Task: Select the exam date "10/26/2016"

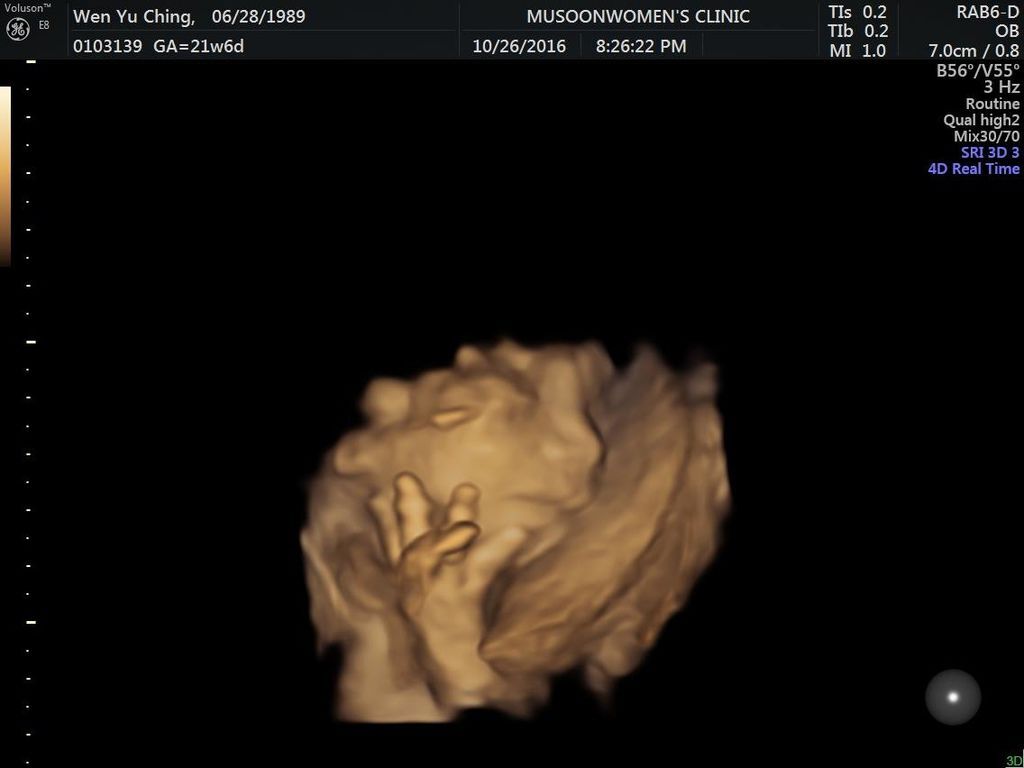Action: tap(519, 46)
